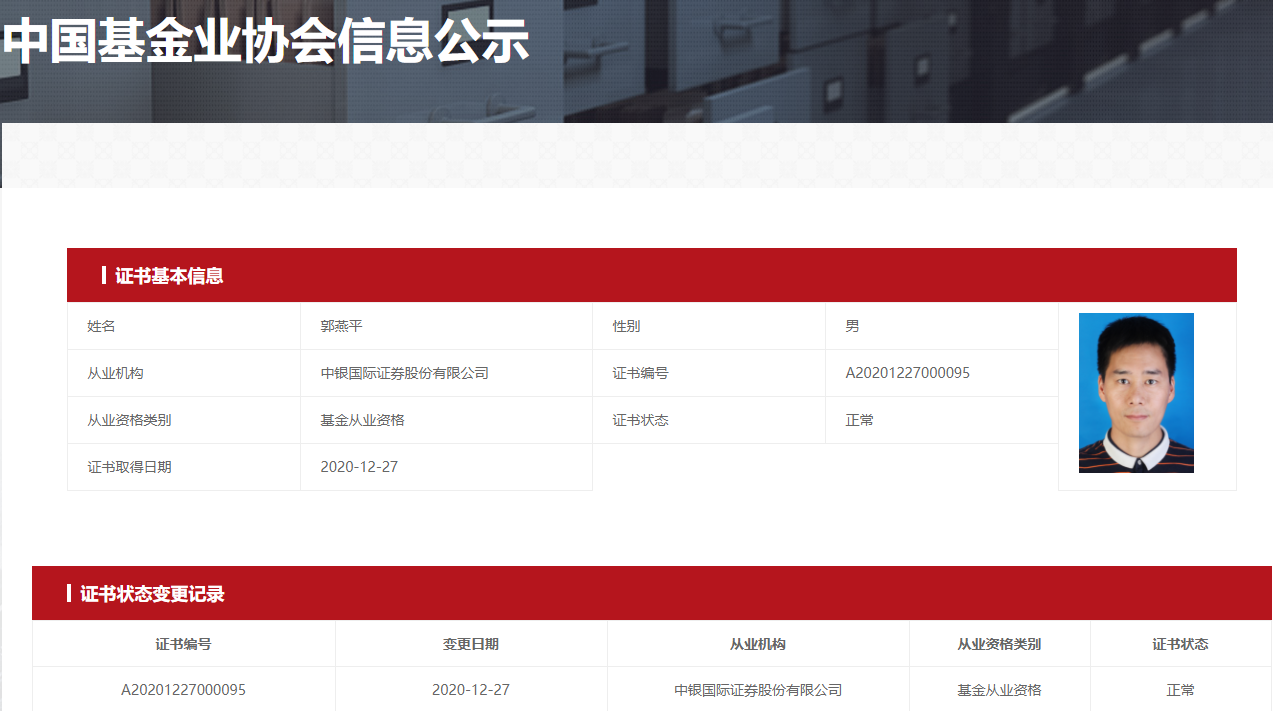Select certificate number A20201227000095 in records row
This screenshot has width=1273, height=711.
coord(183,690)
